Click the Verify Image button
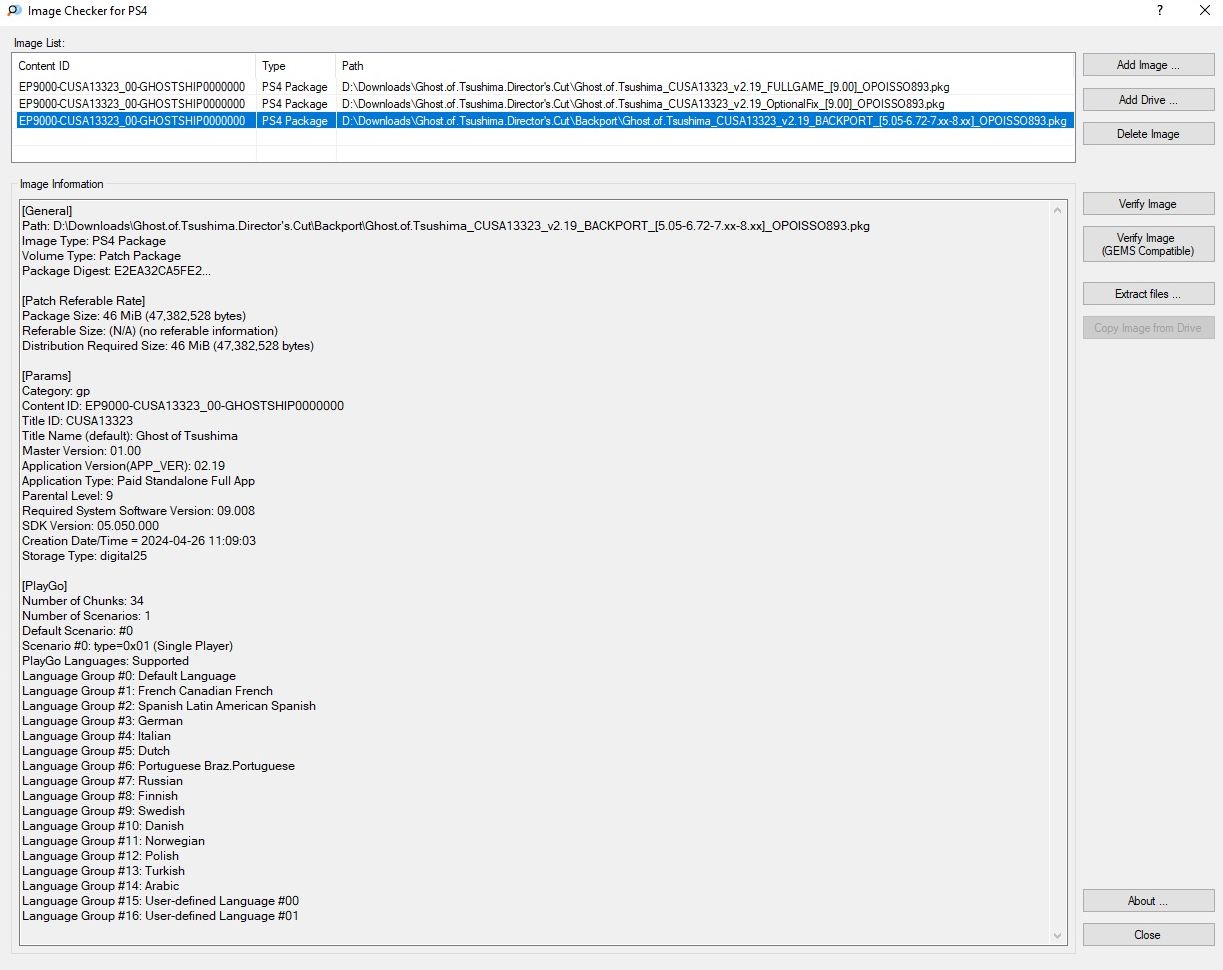This screenshot has height=970, width=1223. [x=1148, y=204]
